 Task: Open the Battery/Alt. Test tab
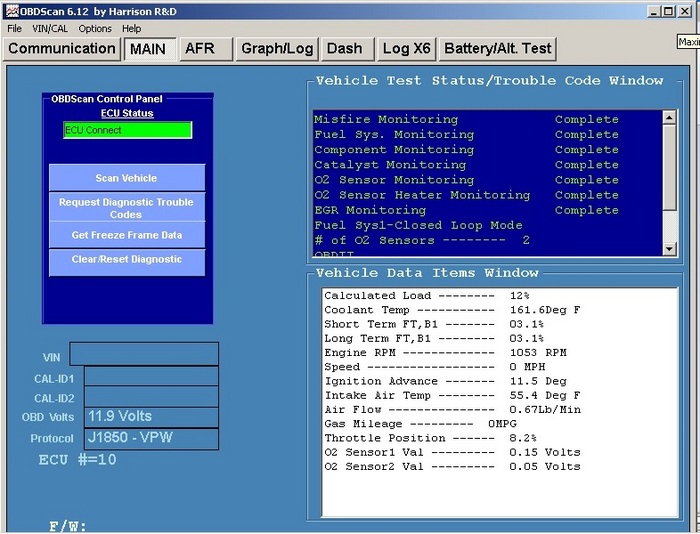pos(498,49)
